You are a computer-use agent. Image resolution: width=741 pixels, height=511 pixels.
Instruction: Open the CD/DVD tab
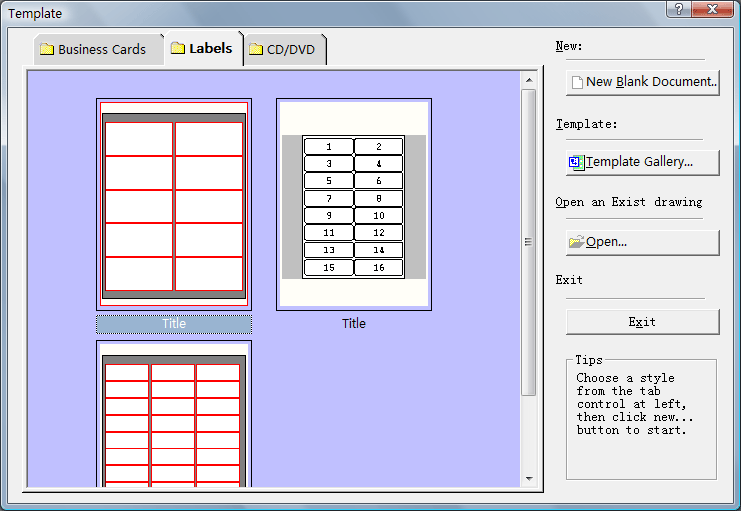(285, 49)
